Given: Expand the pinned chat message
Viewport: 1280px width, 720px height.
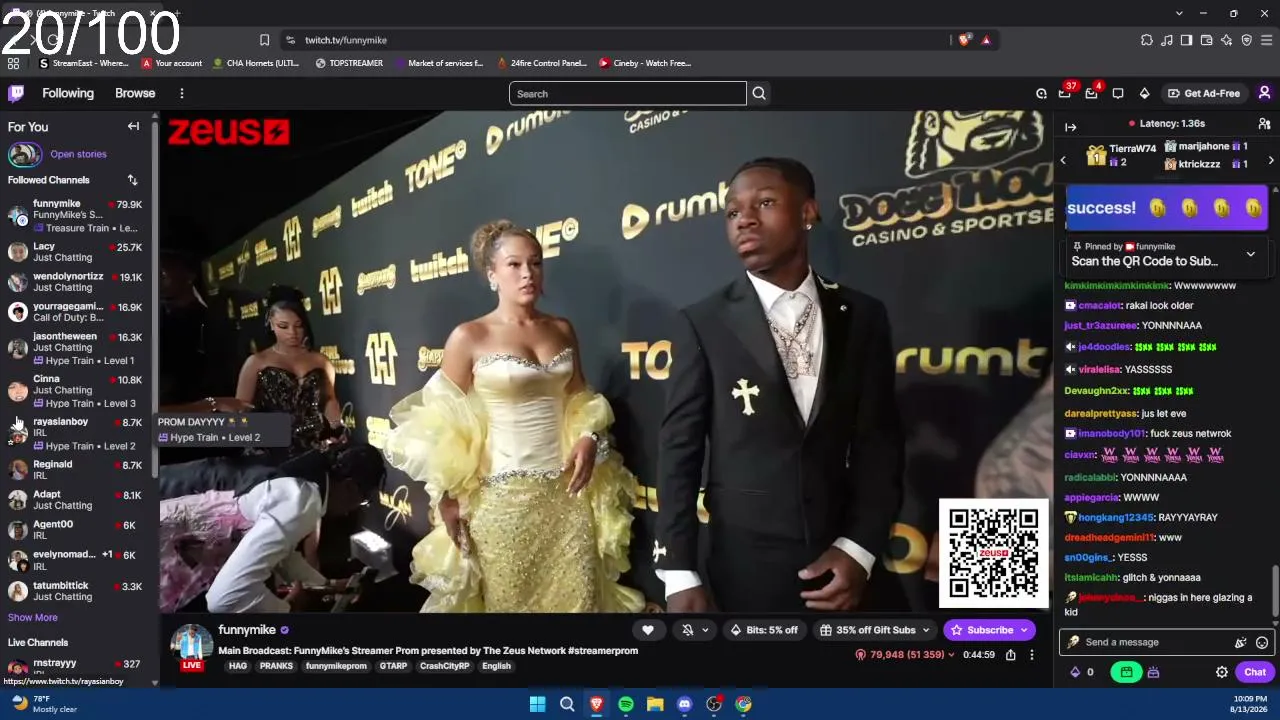Looking at the screenshot, I should pos(1250,254).
